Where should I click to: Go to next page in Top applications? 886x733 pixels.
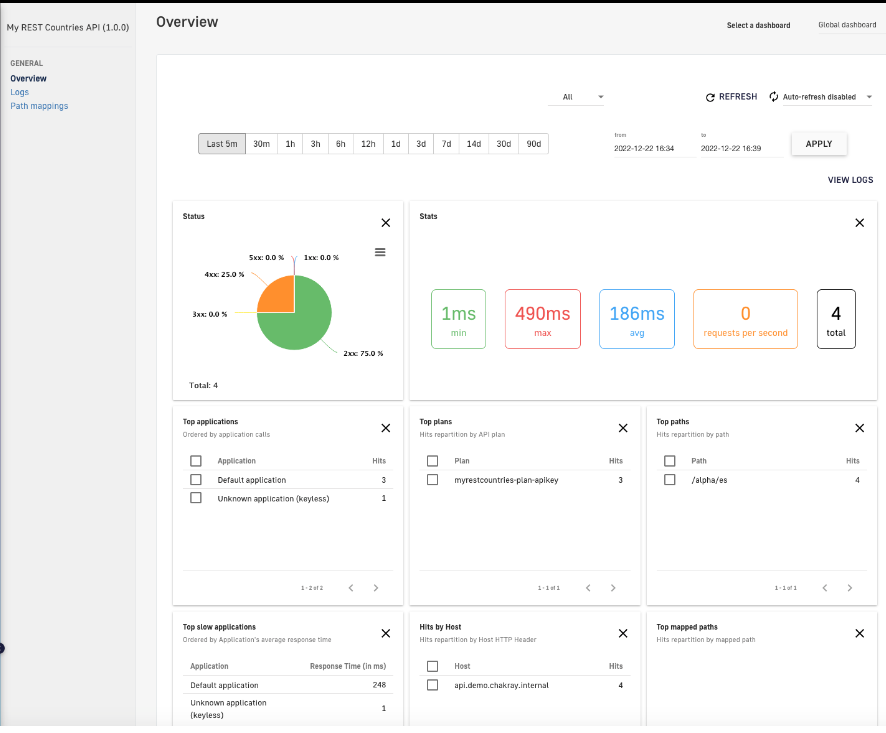pyautogui.click(x=376, y=588)
